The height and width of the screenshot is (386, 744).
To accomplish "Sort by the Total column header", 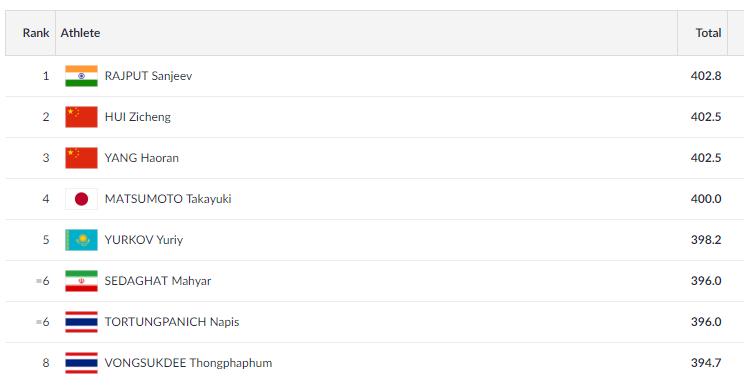I will 708,33.
